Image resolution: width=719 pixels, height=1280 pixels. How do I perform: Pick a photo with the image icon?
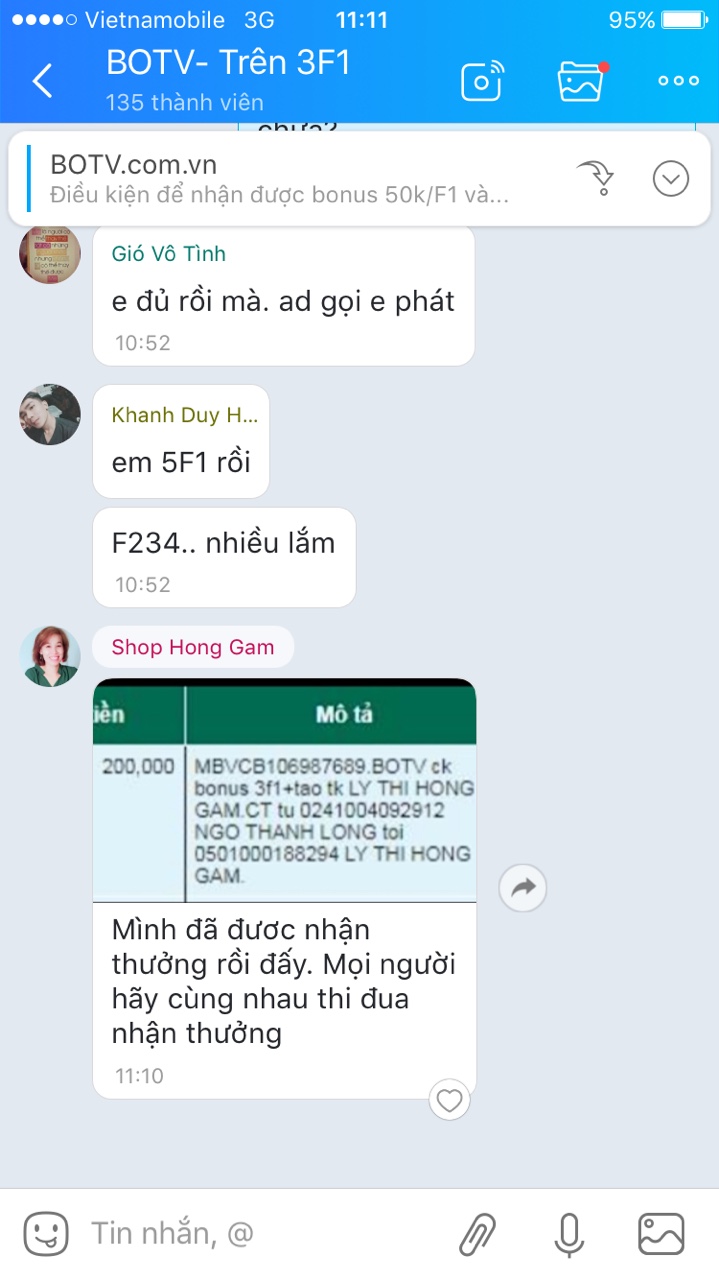coord(661,1234)
